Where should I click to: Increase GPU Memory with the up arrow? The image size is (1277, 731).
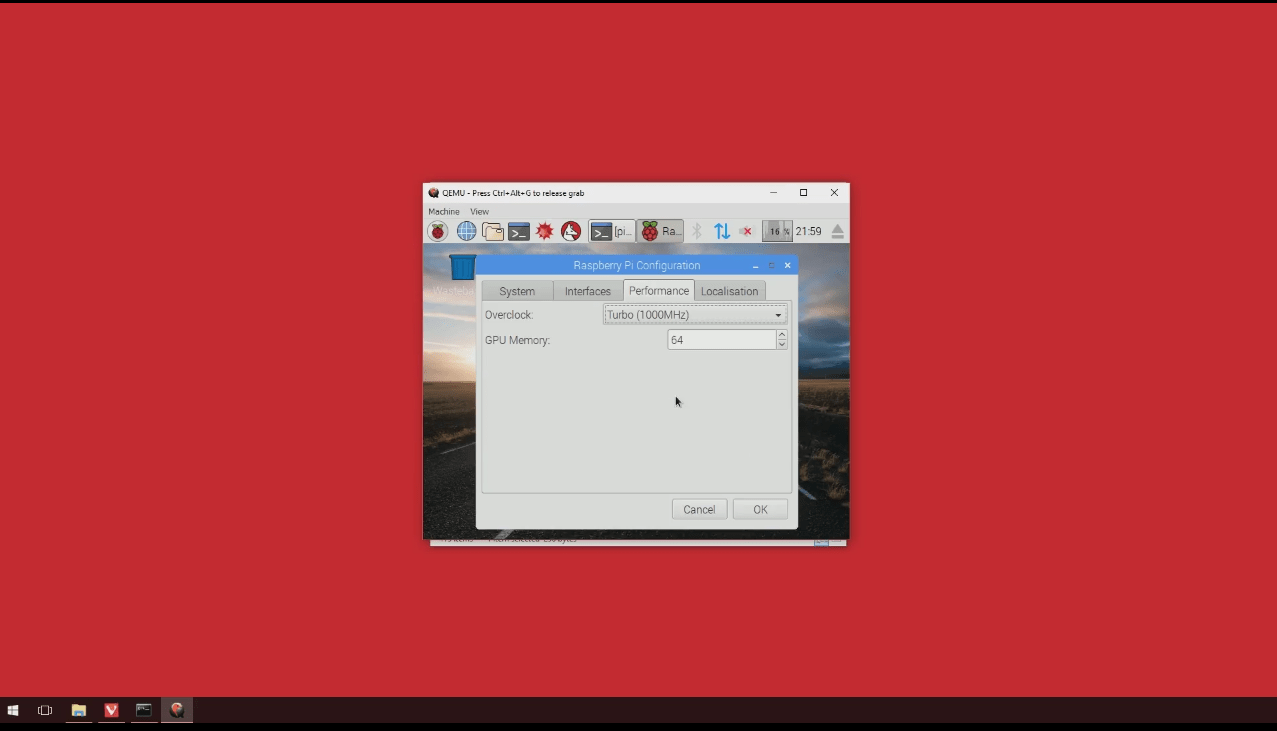(x=781, y=335)
